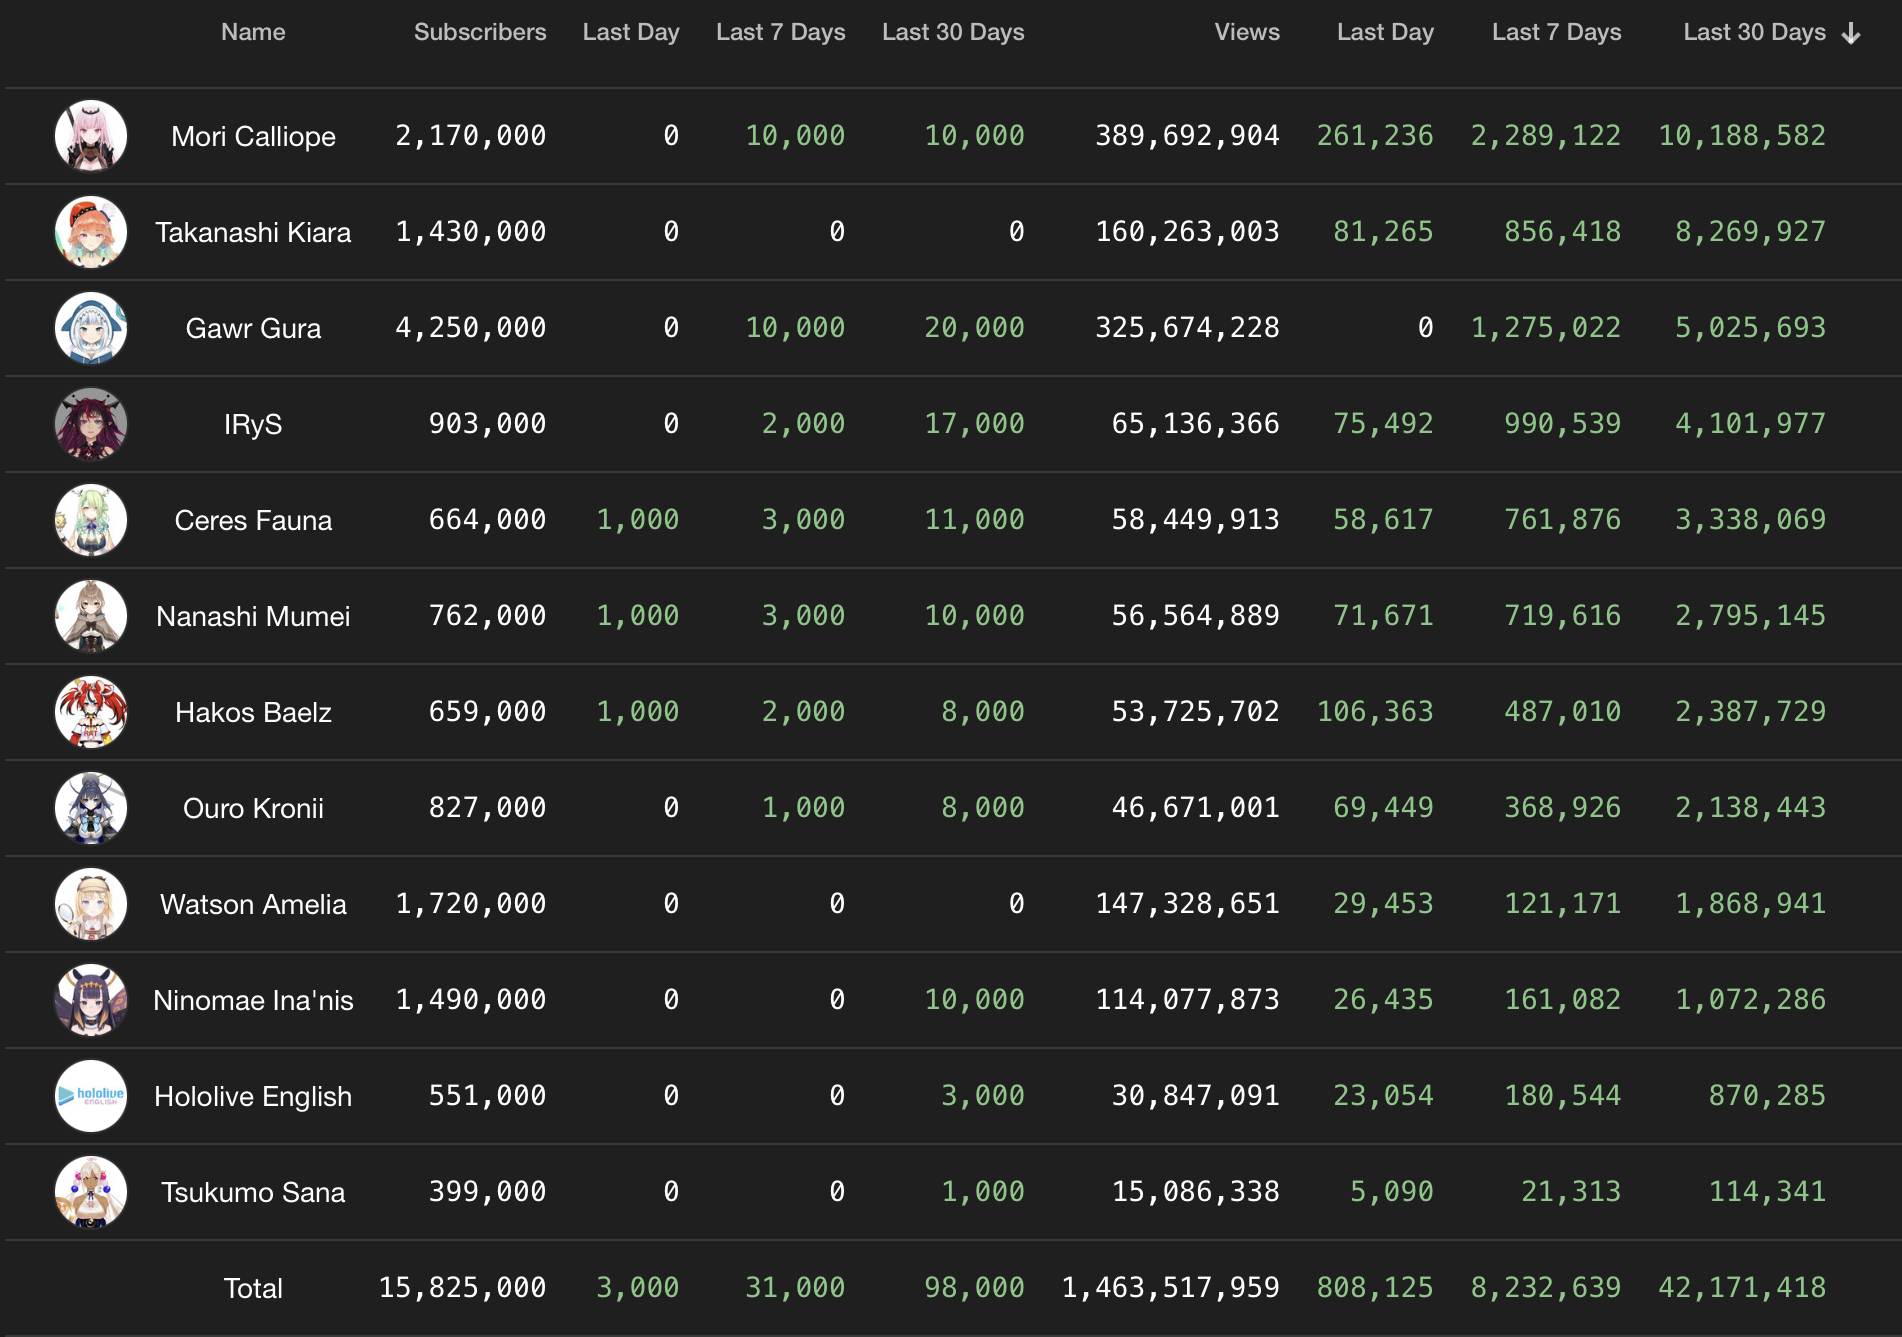
Task: Click Ceres Fauna's avatar icon
Action: tap(91, 520)
